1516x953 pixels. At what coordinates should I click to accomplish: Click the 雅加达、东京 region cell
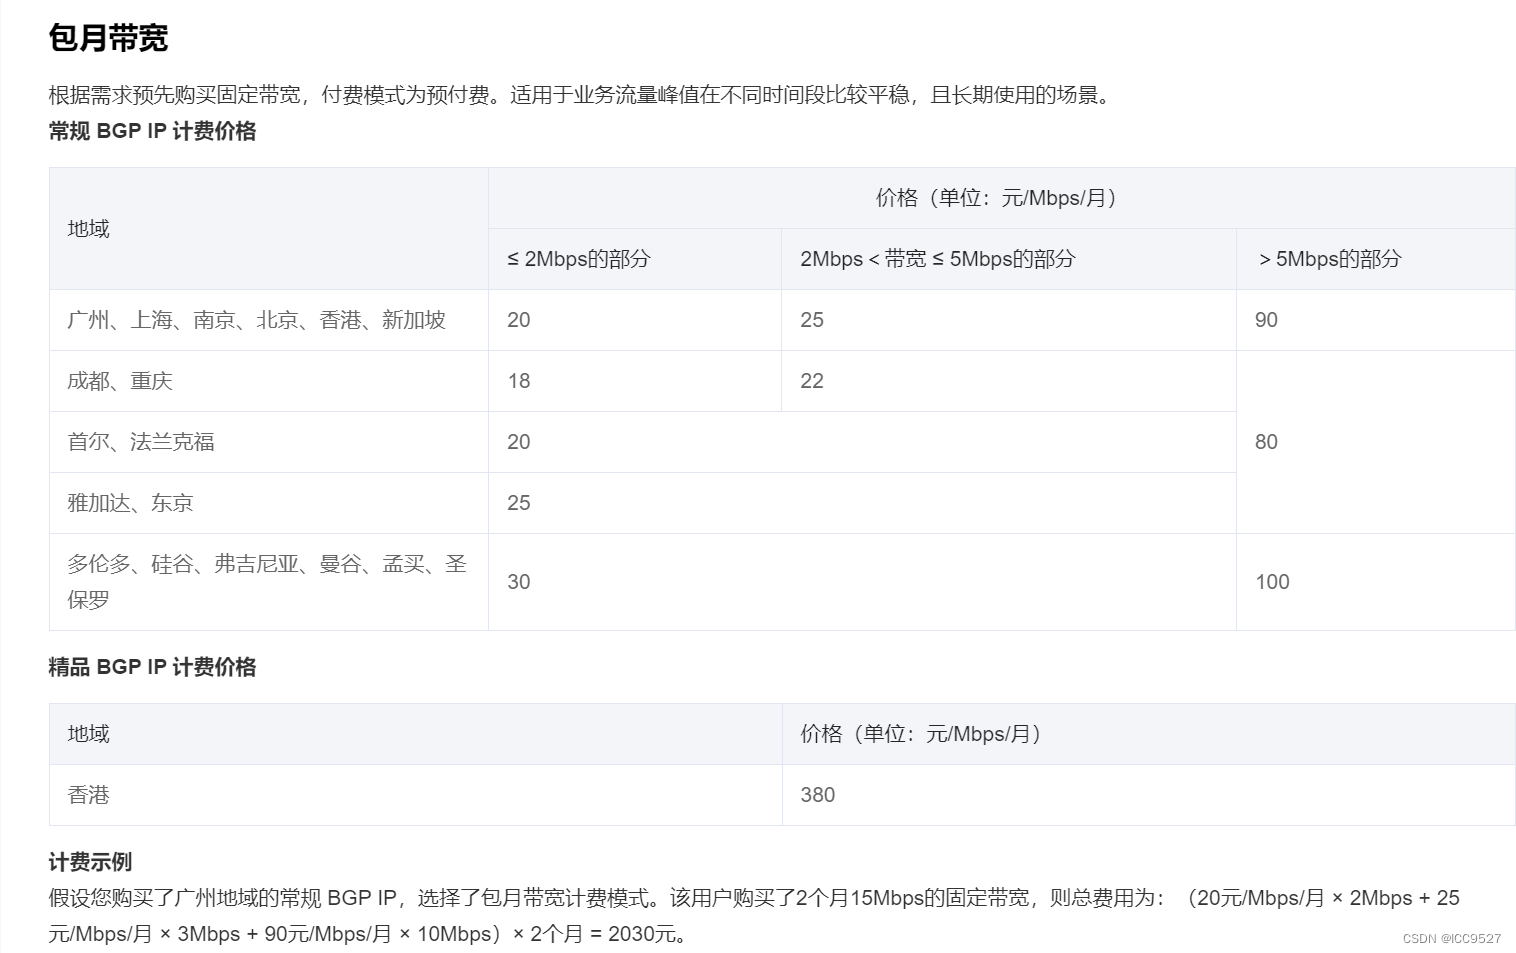(x=269, y=503)
